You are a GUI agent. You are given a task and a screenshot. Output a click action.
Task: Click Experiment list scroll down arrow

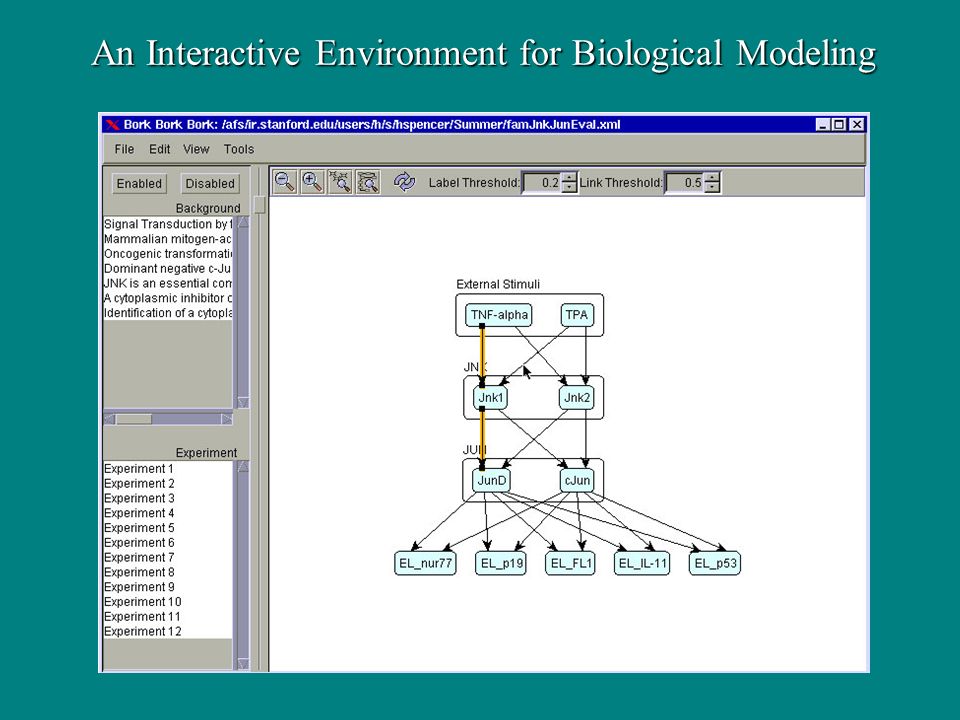243,664
